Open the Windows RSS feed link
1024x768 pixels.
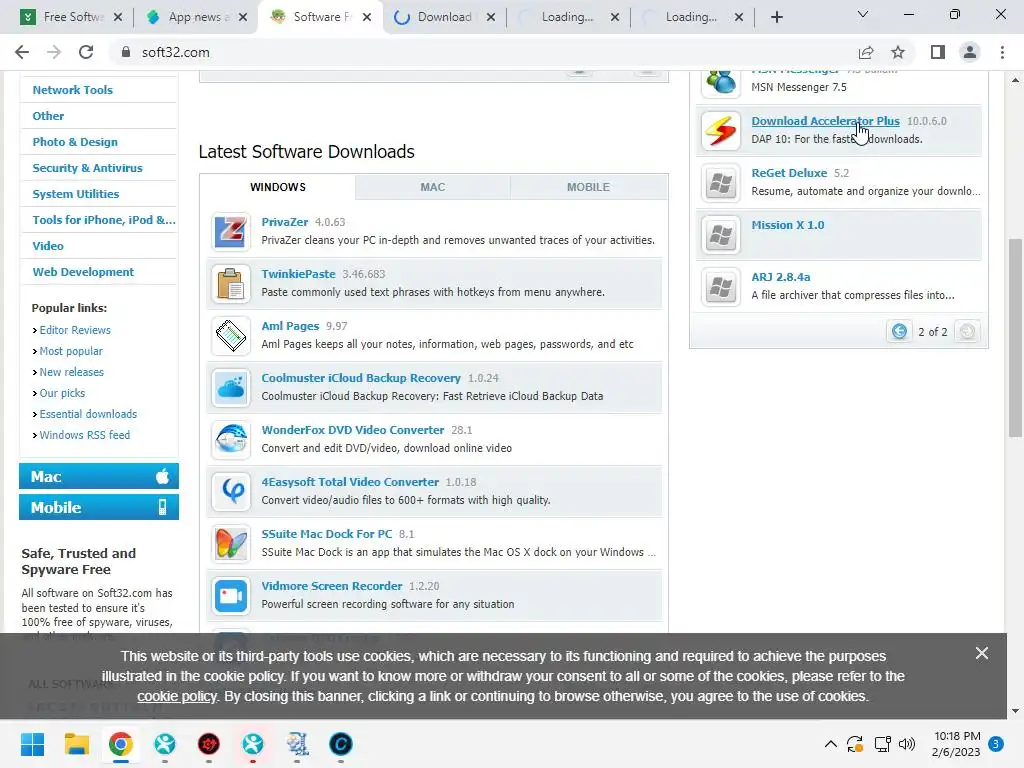click(85, 434)
